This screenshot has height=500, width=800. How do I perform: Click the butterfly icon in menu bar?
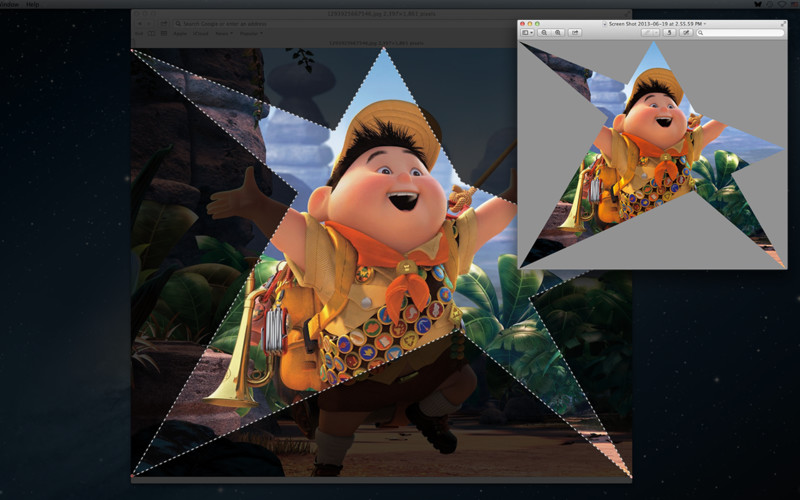point(758,4)
